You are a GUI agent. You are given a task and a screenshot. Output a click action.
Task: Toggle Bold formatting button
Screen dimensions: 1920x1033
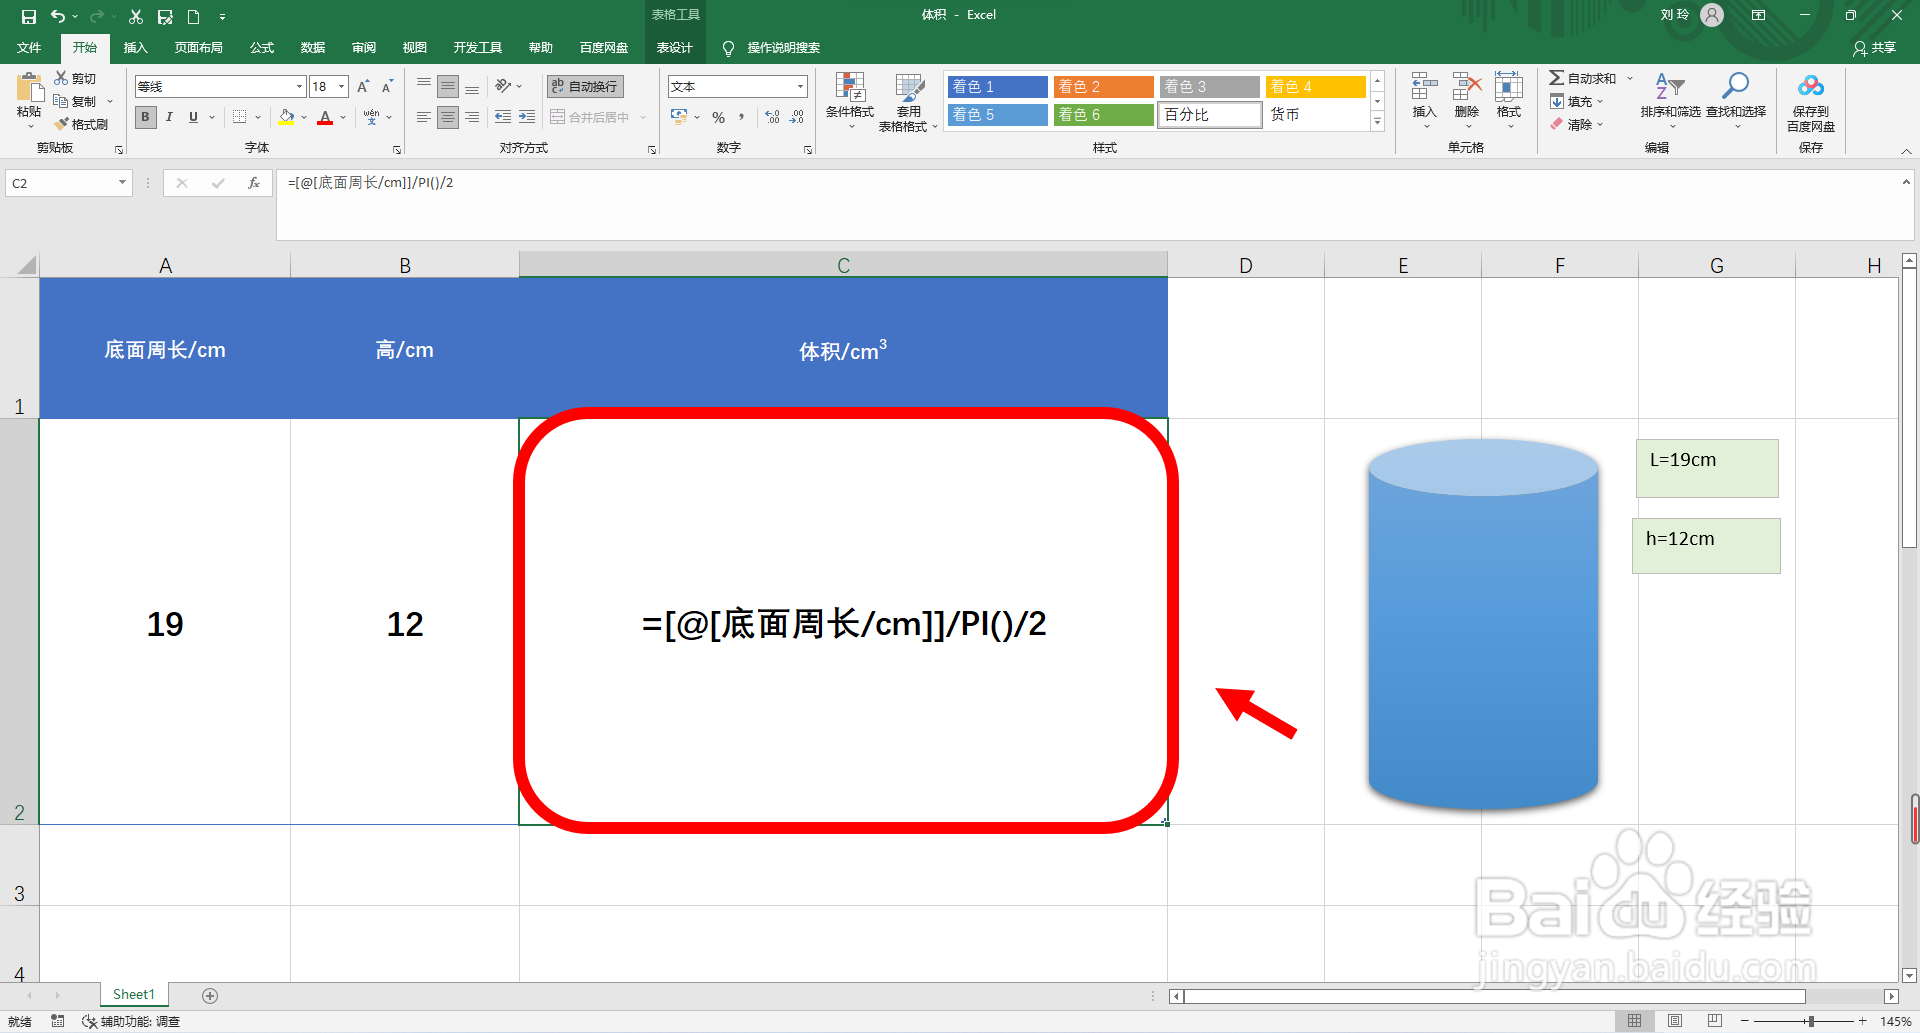click(146, 117)
